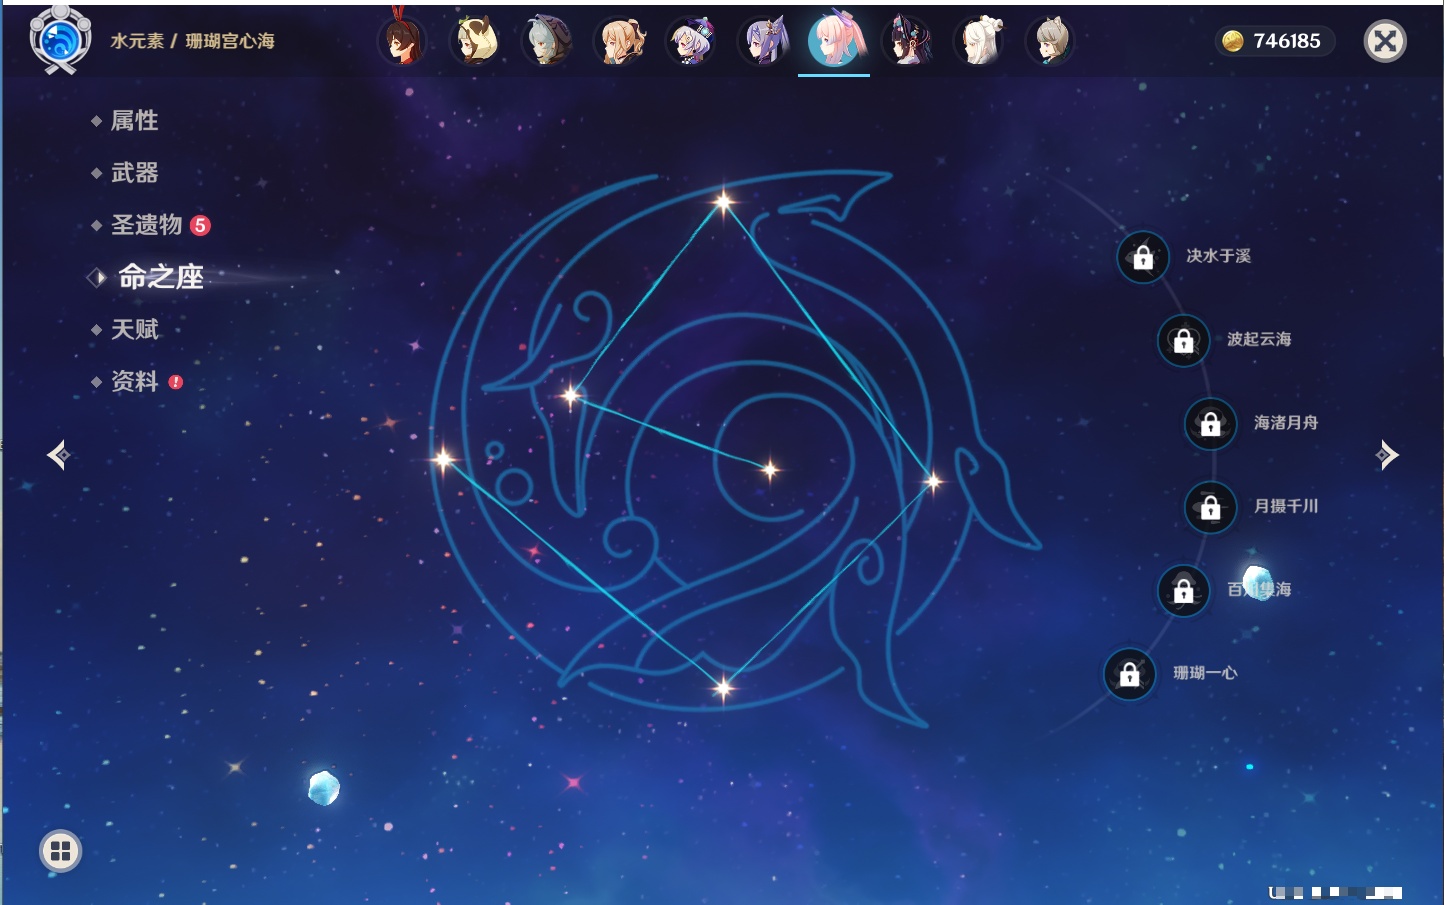The height and width of the screenshot is (905, 1444).
Task: Open the locked 决水于溪 constellation node
Action: pos(1143,257)
